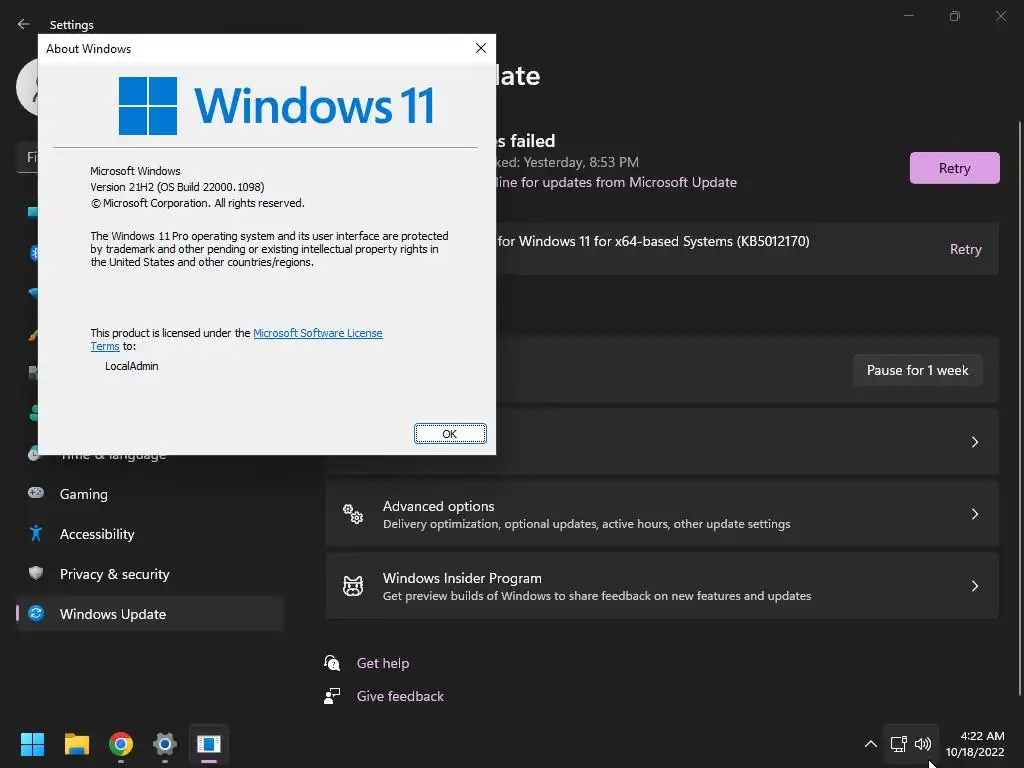Launch Google Chrome from the taskbar
Viewport: 1024px width, 768px height.
(x=121, y=744)
